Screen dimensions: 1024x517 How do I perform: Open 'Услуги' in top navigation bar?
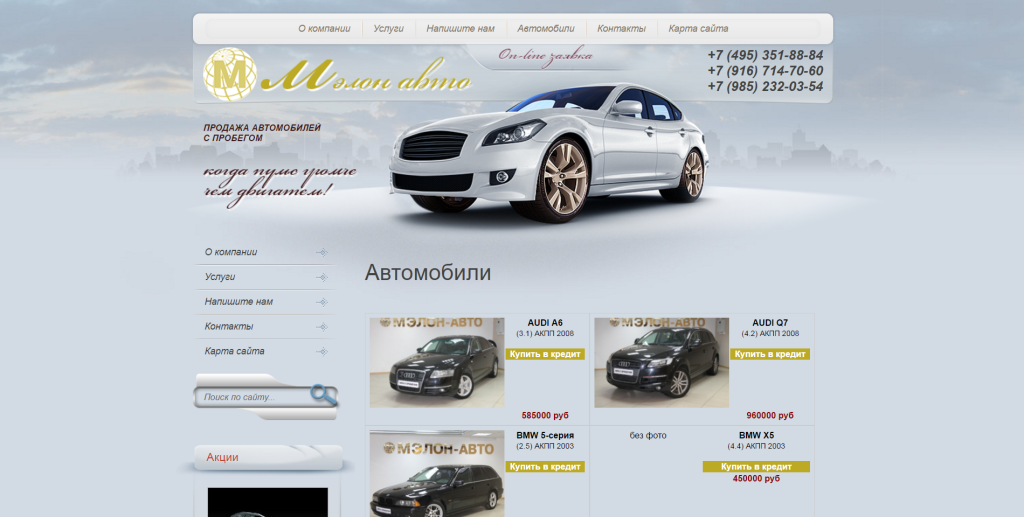click(x=389, y=29)
